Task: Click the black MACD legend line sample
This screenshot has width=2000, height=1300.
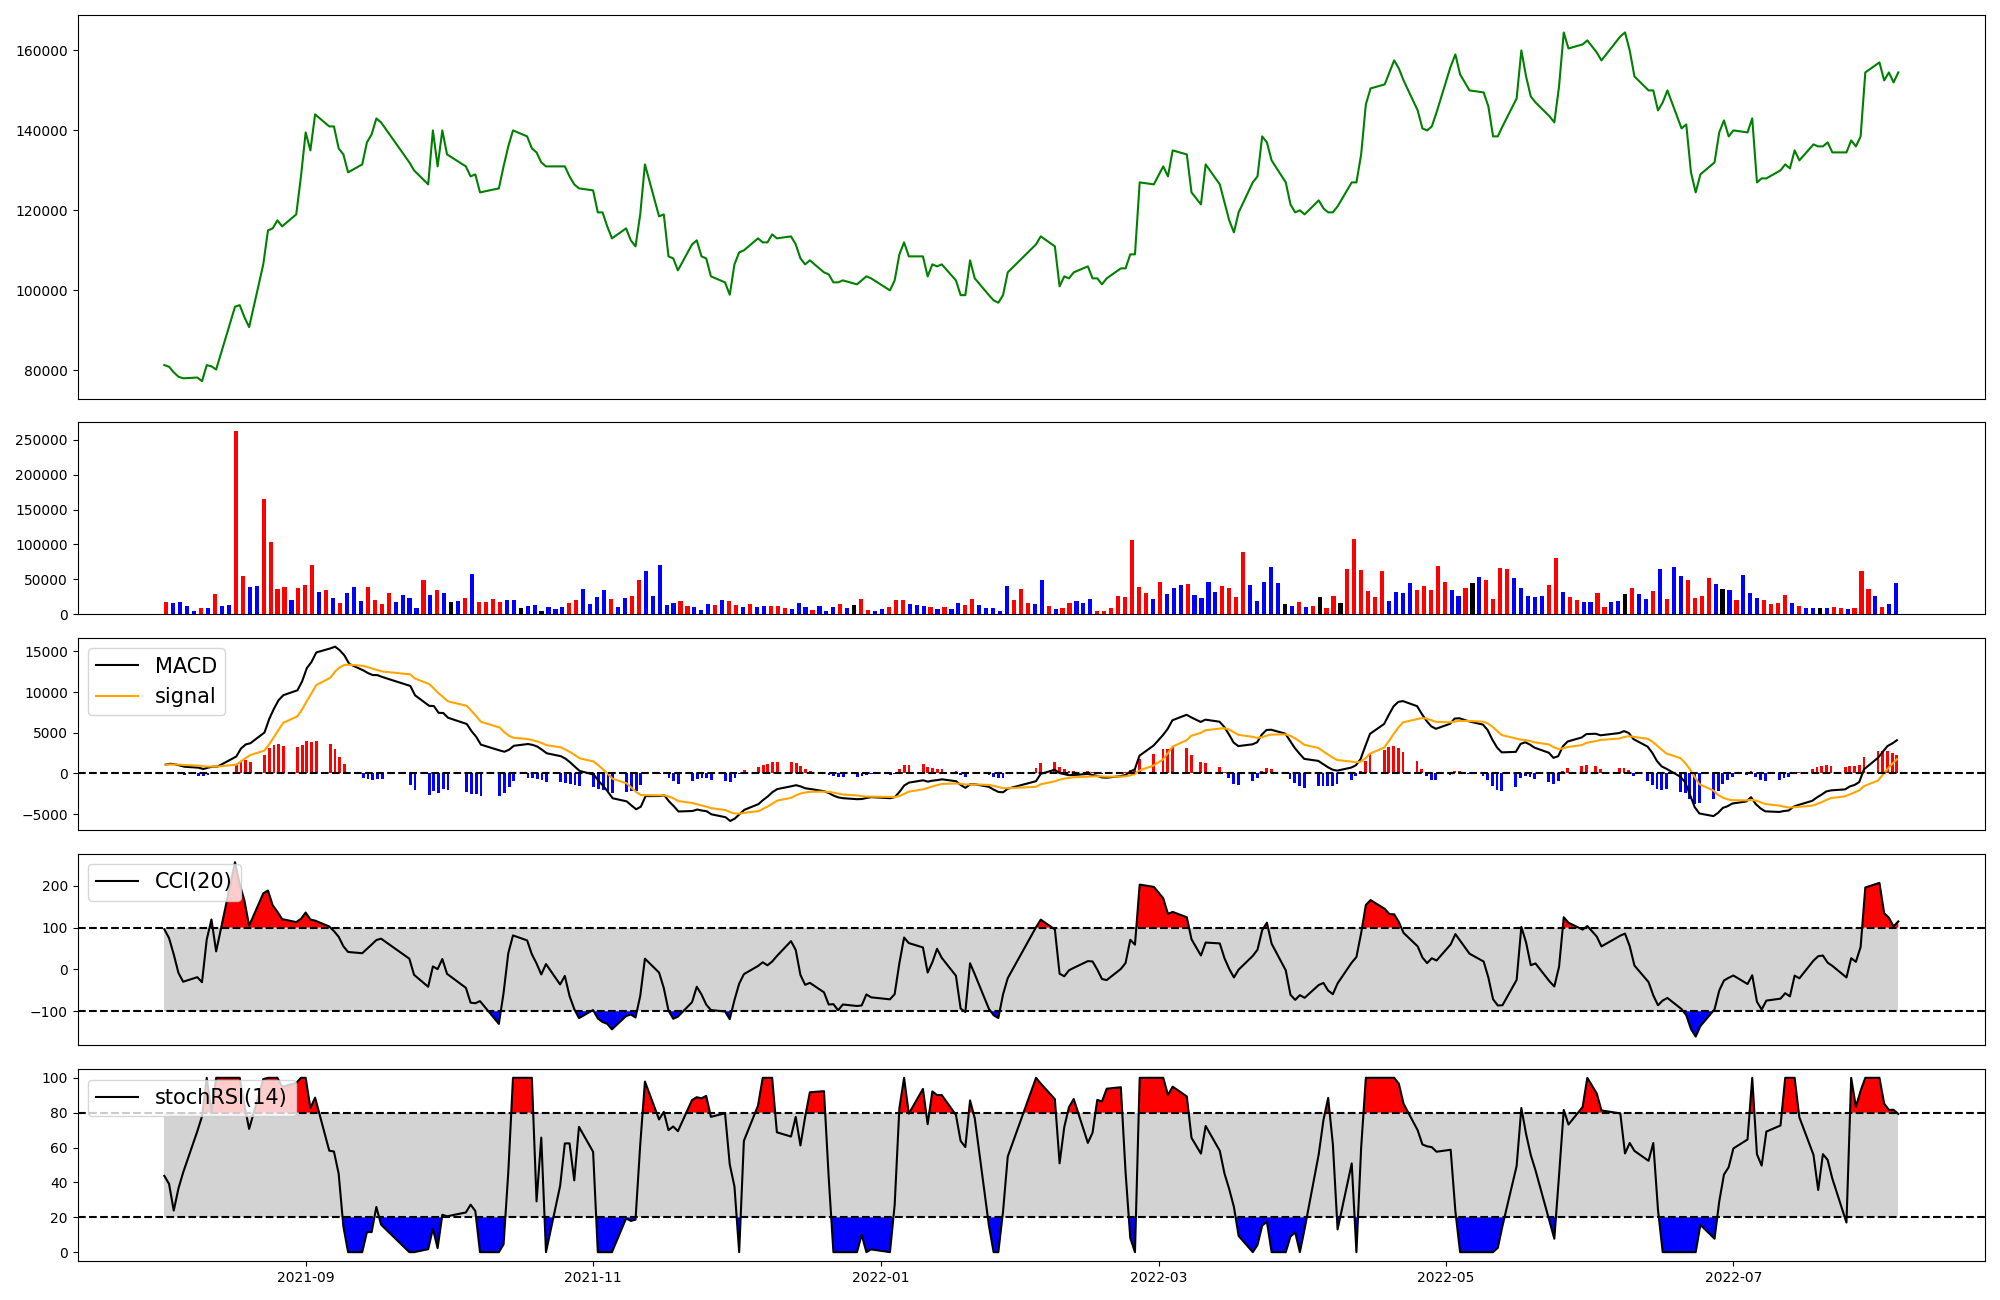Action: pyautogui.click(x=117, y=666)
